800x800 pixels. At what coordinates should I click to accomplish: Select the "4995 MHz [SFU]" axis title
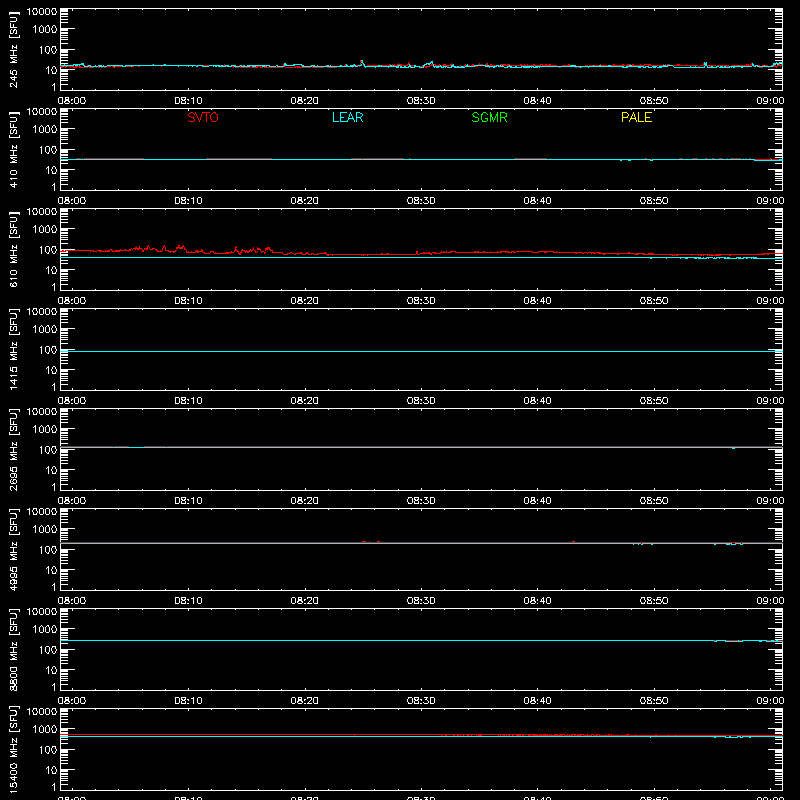pyautogui.click(x=13, y=549)
